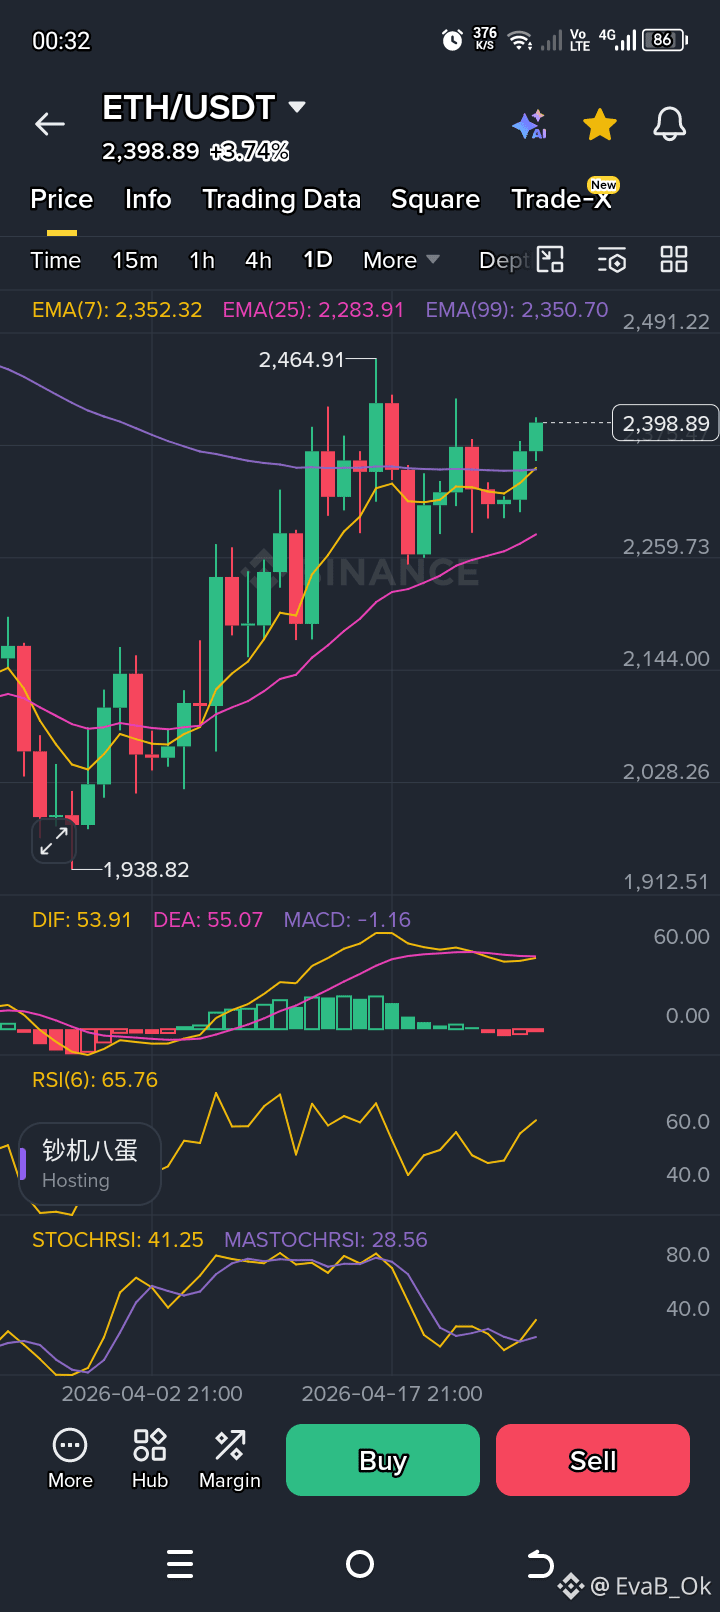Viewport: 720px width, 1612px height.
Task: Expand the More intervals dropdown
Action: [401, 260]
